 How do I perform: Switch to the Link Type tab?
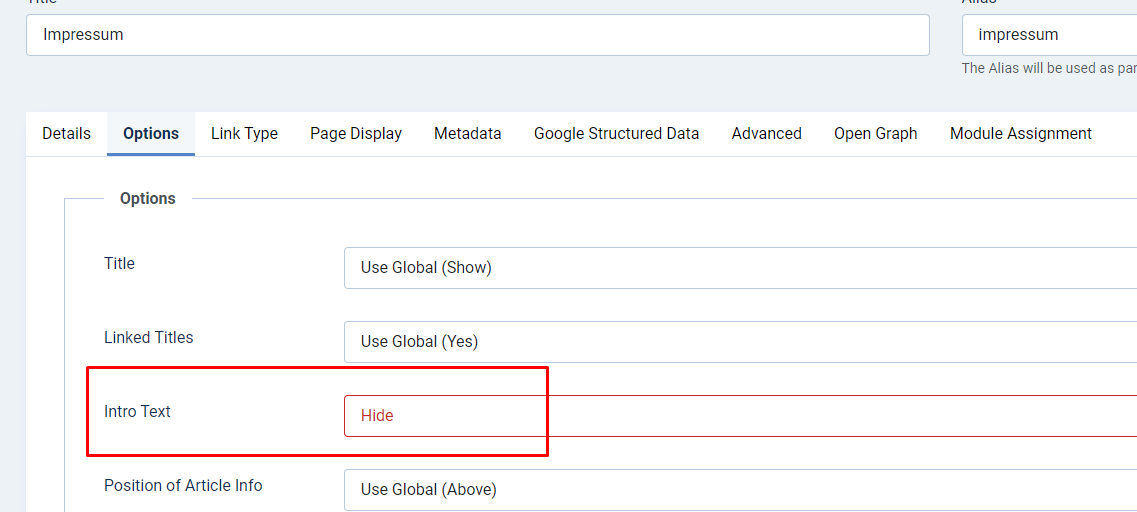click(244, 134)
